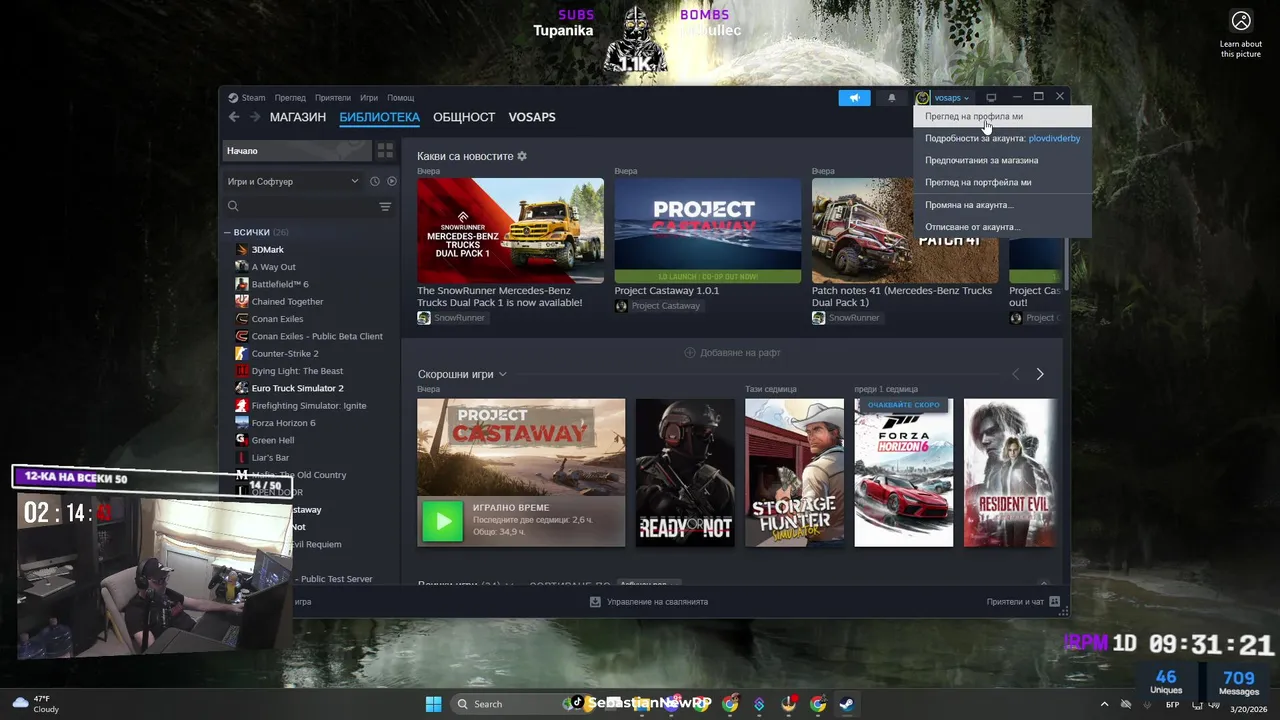Viewport: 1280px width, 720px height.
Task: Click Начало home button
Action: (296, 151)
